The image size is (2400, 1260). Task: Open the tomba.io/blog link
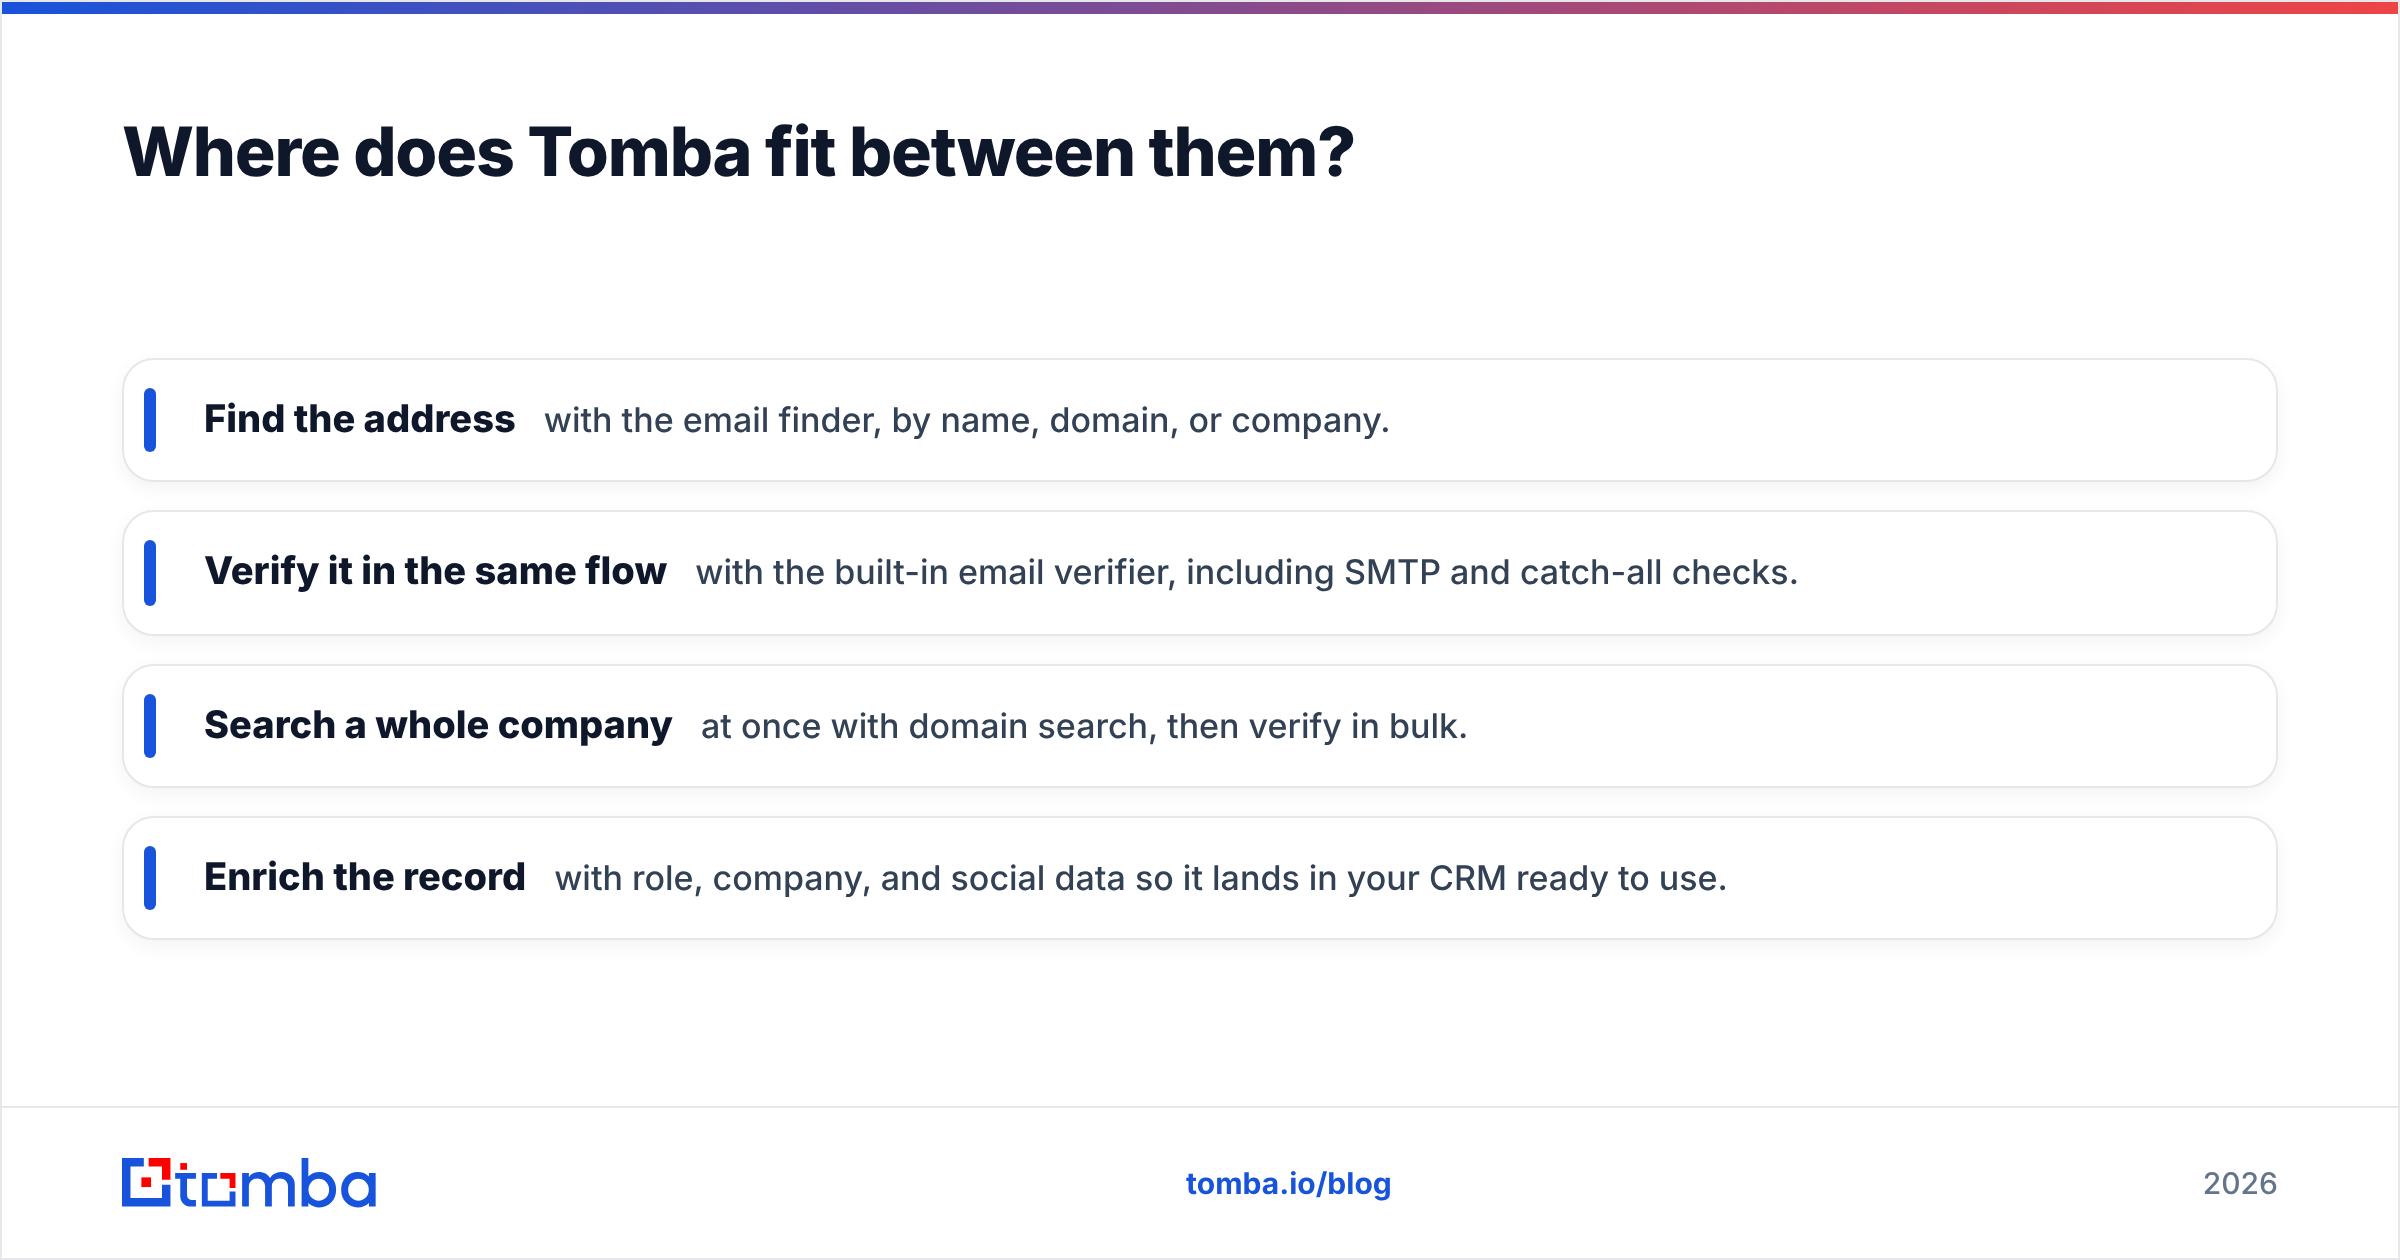click(x=1288, y=1184)
